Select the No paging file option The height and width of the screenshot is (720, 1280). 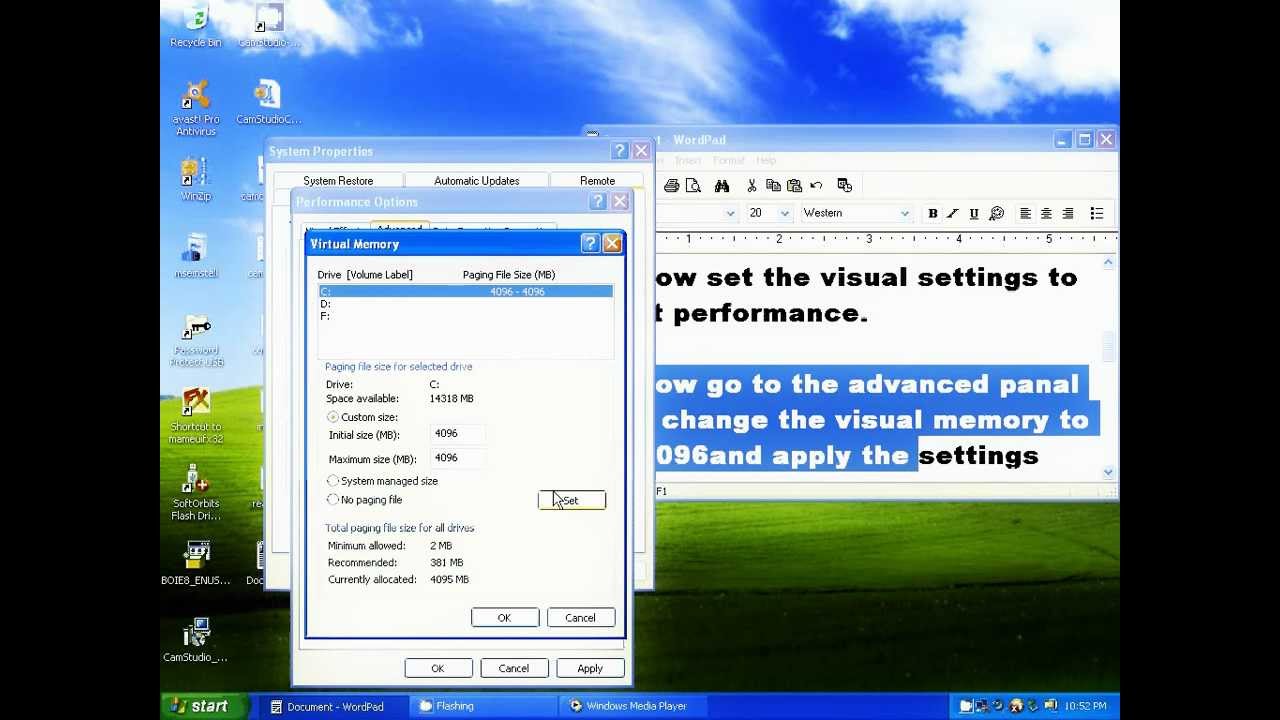(x=333, y=500)
